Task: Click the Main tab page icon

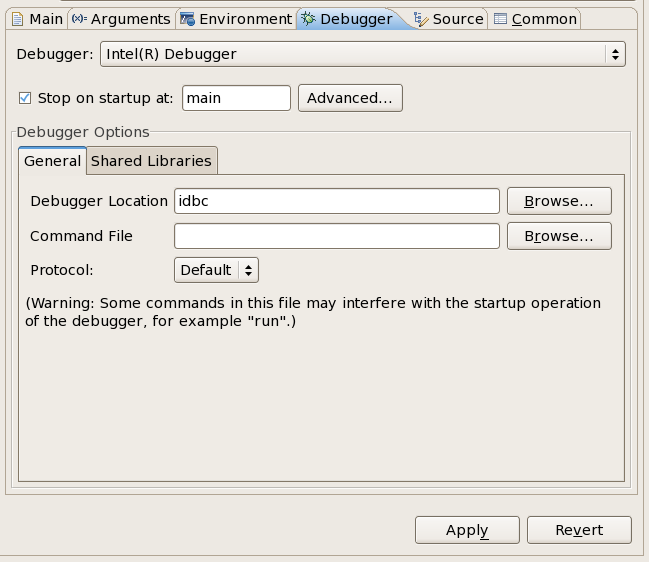Action: pos(17,19)
